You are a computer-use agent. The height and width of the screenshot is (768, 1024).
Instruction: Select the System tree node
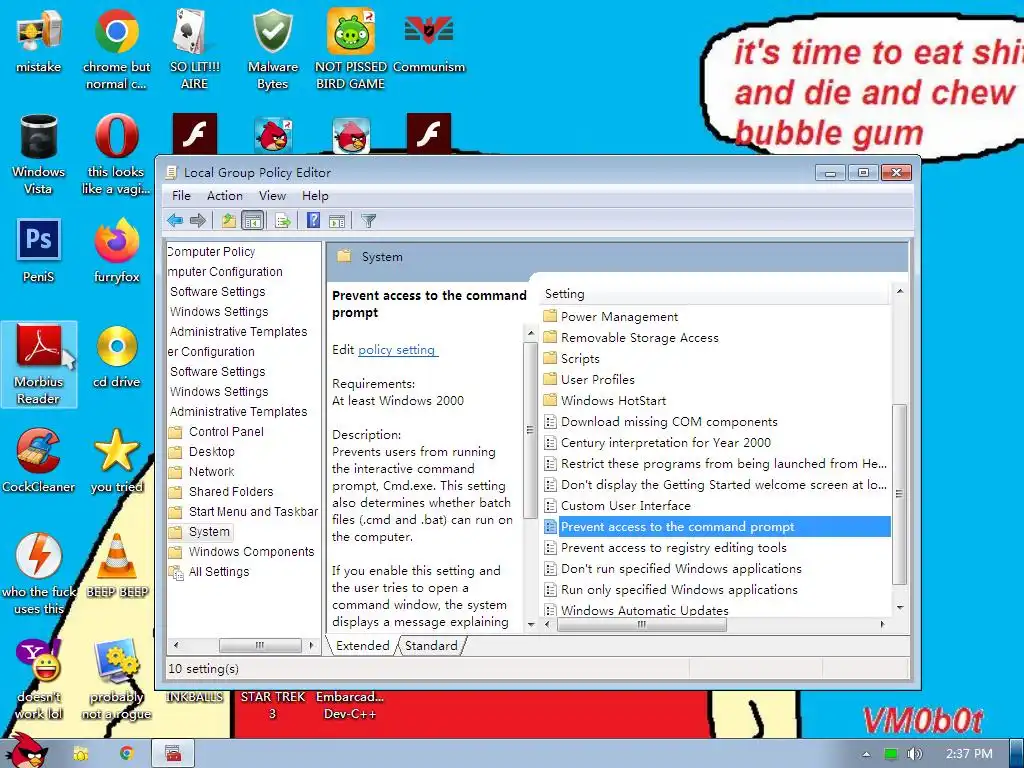[209, 532]
